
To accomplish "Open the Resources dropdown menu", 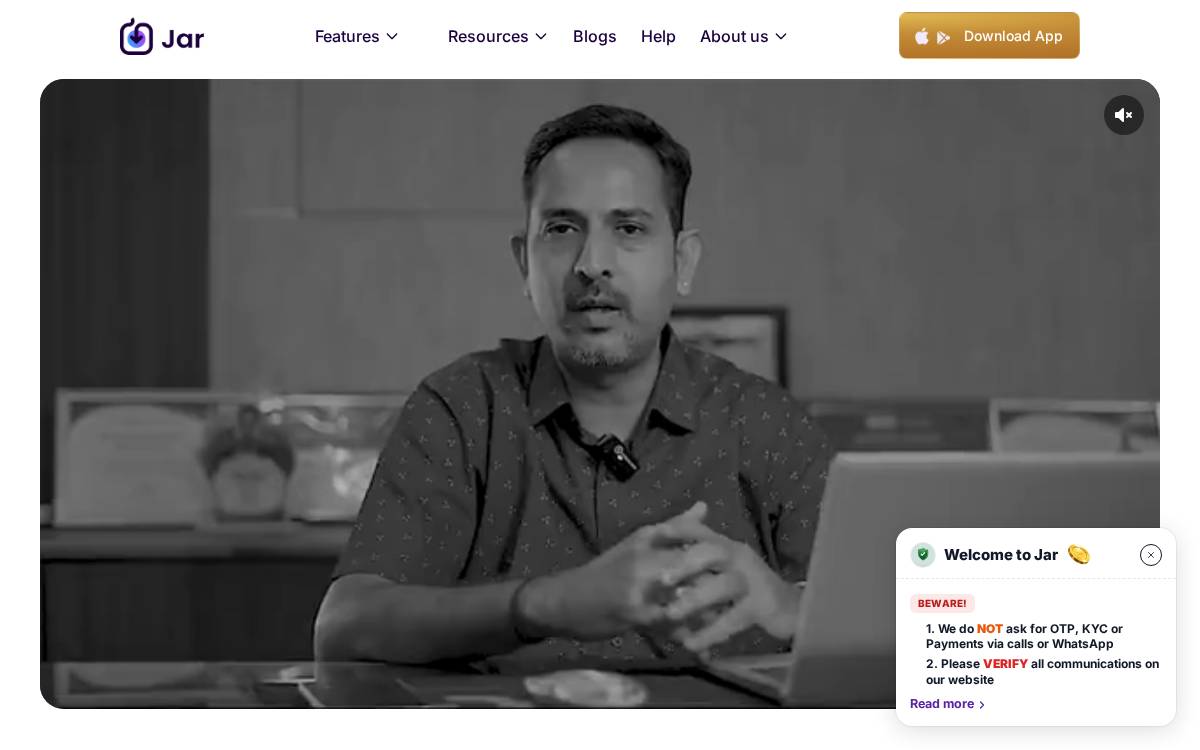I will pyautogui.click(x=498, y=37).
